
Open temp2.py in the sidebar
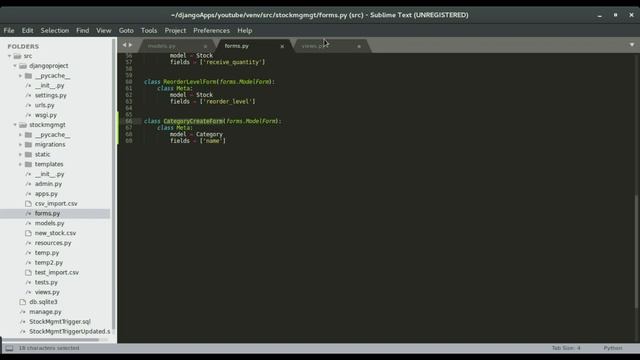point(49,262)
